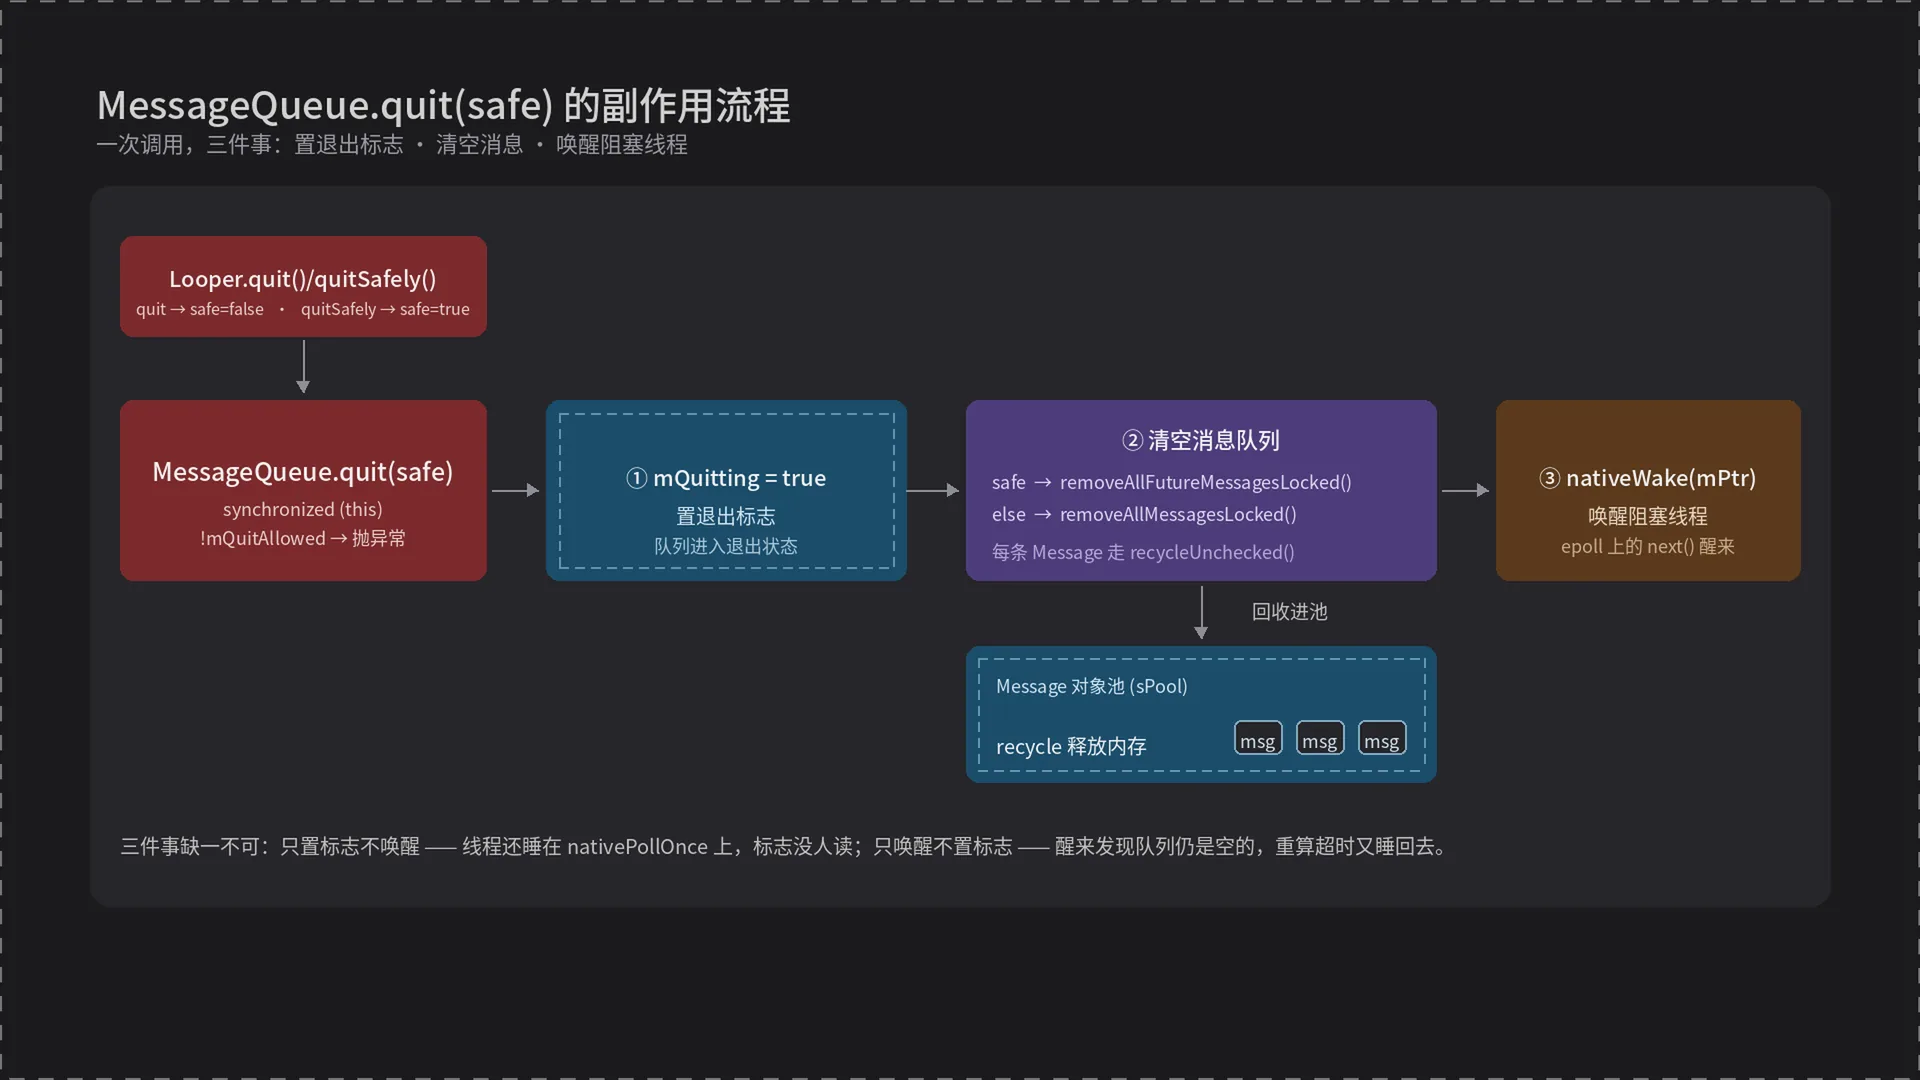Image resolution: width=1920 pixels, height=1080 pixels.
Task: Click the footer note starting '三件事缺一不可'
Action: 785,846
